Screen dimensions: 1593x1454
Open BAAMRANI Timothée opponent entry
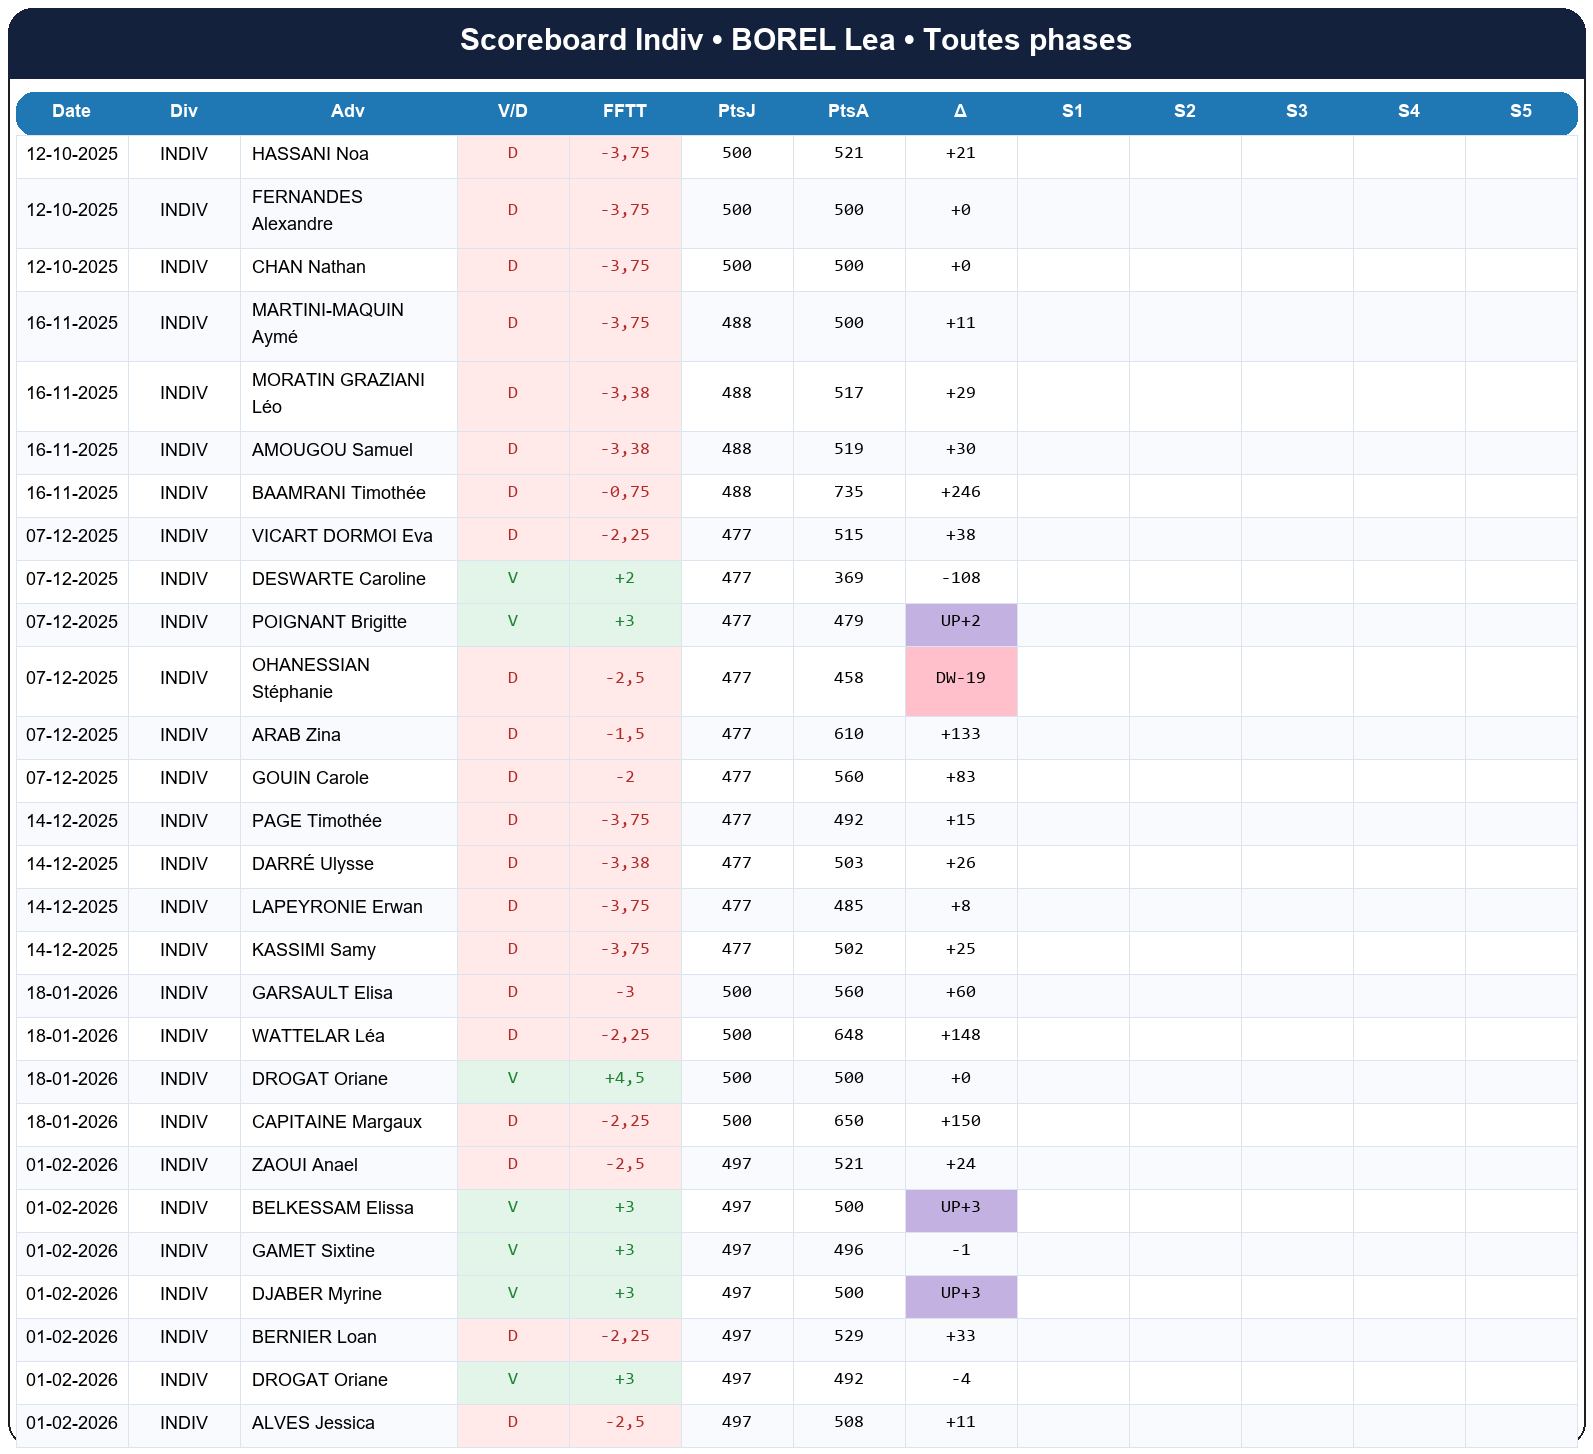(338, 493)
